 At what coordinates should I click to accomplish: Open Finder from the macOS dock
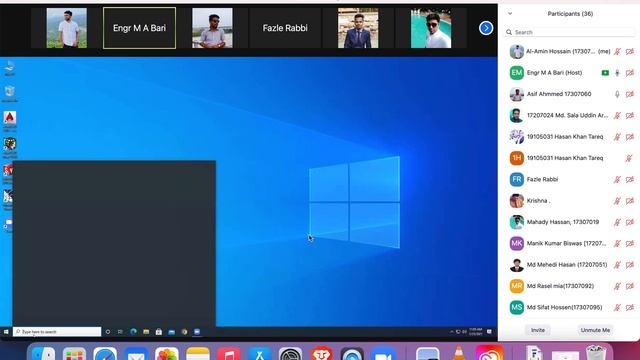click(43, 353)
